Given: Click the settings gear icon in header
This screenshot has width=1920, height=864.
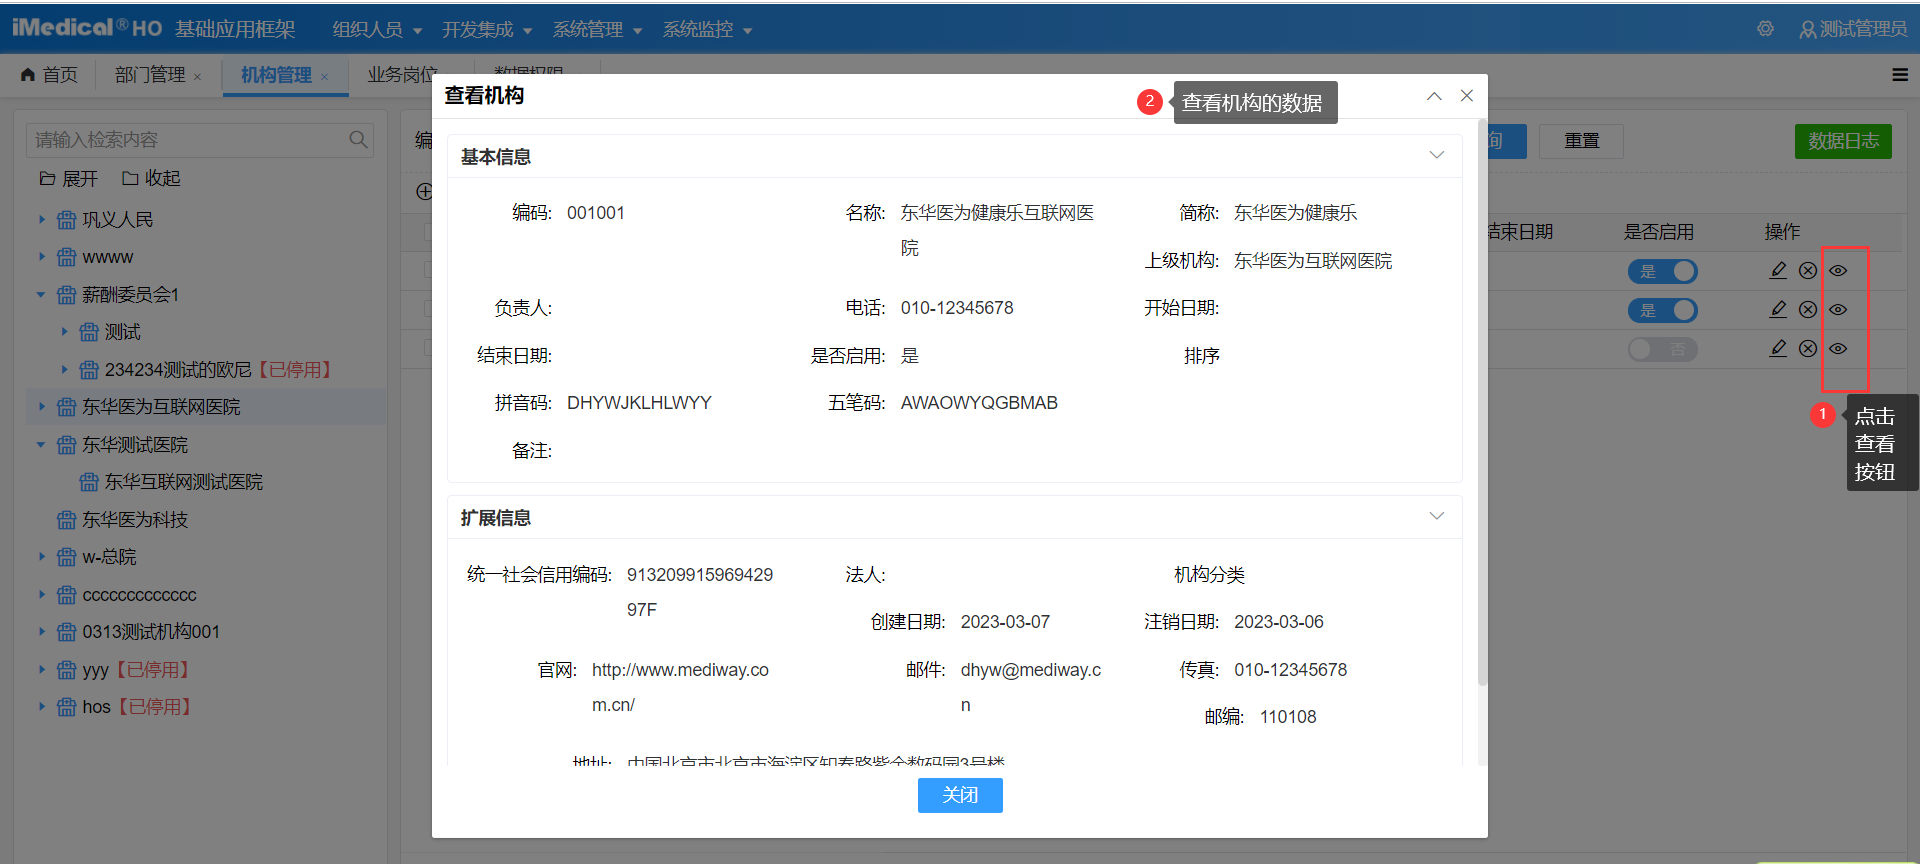Looking at the screenshot, I should click(x=1765, y=29).
